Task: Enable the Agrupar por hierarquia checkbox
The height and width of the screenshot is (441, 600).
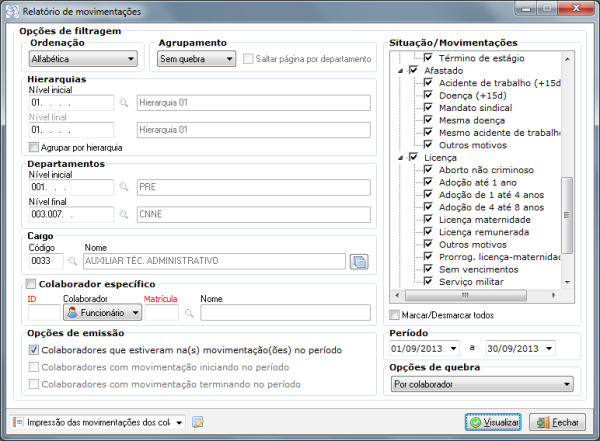Action: pyautogui.click(x=34, y=147)
